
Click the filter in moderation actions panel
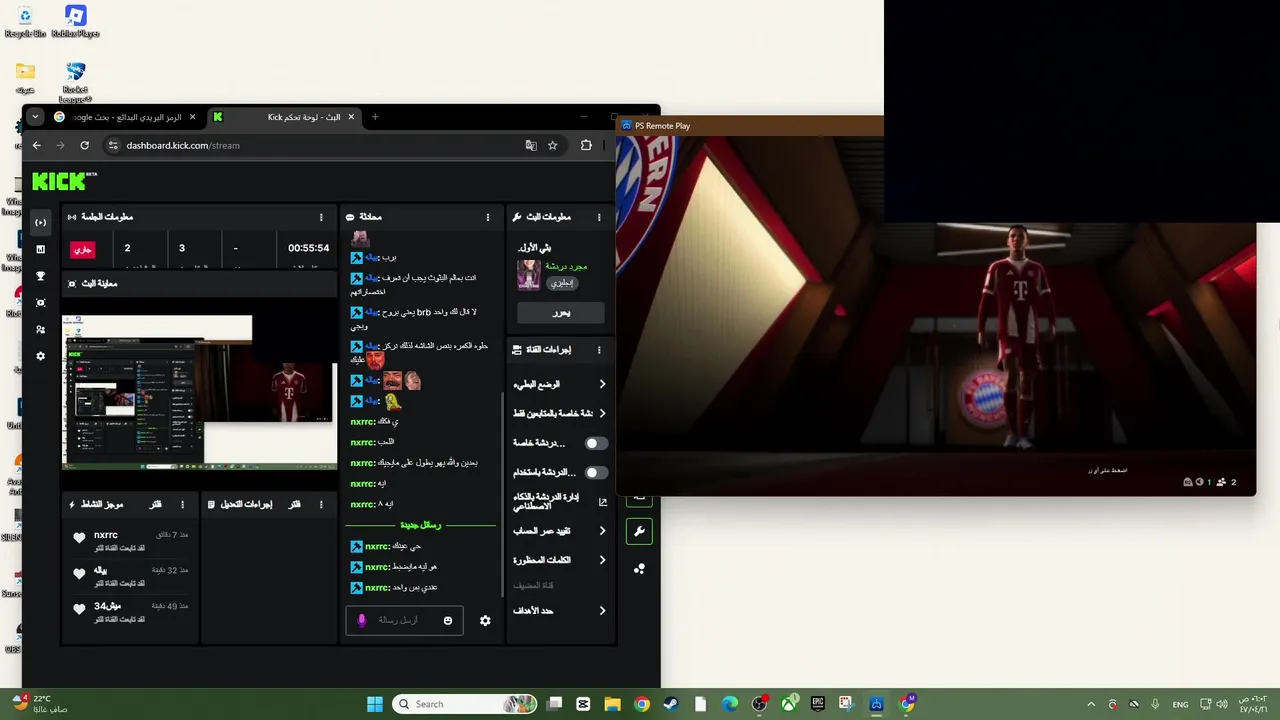294,505
